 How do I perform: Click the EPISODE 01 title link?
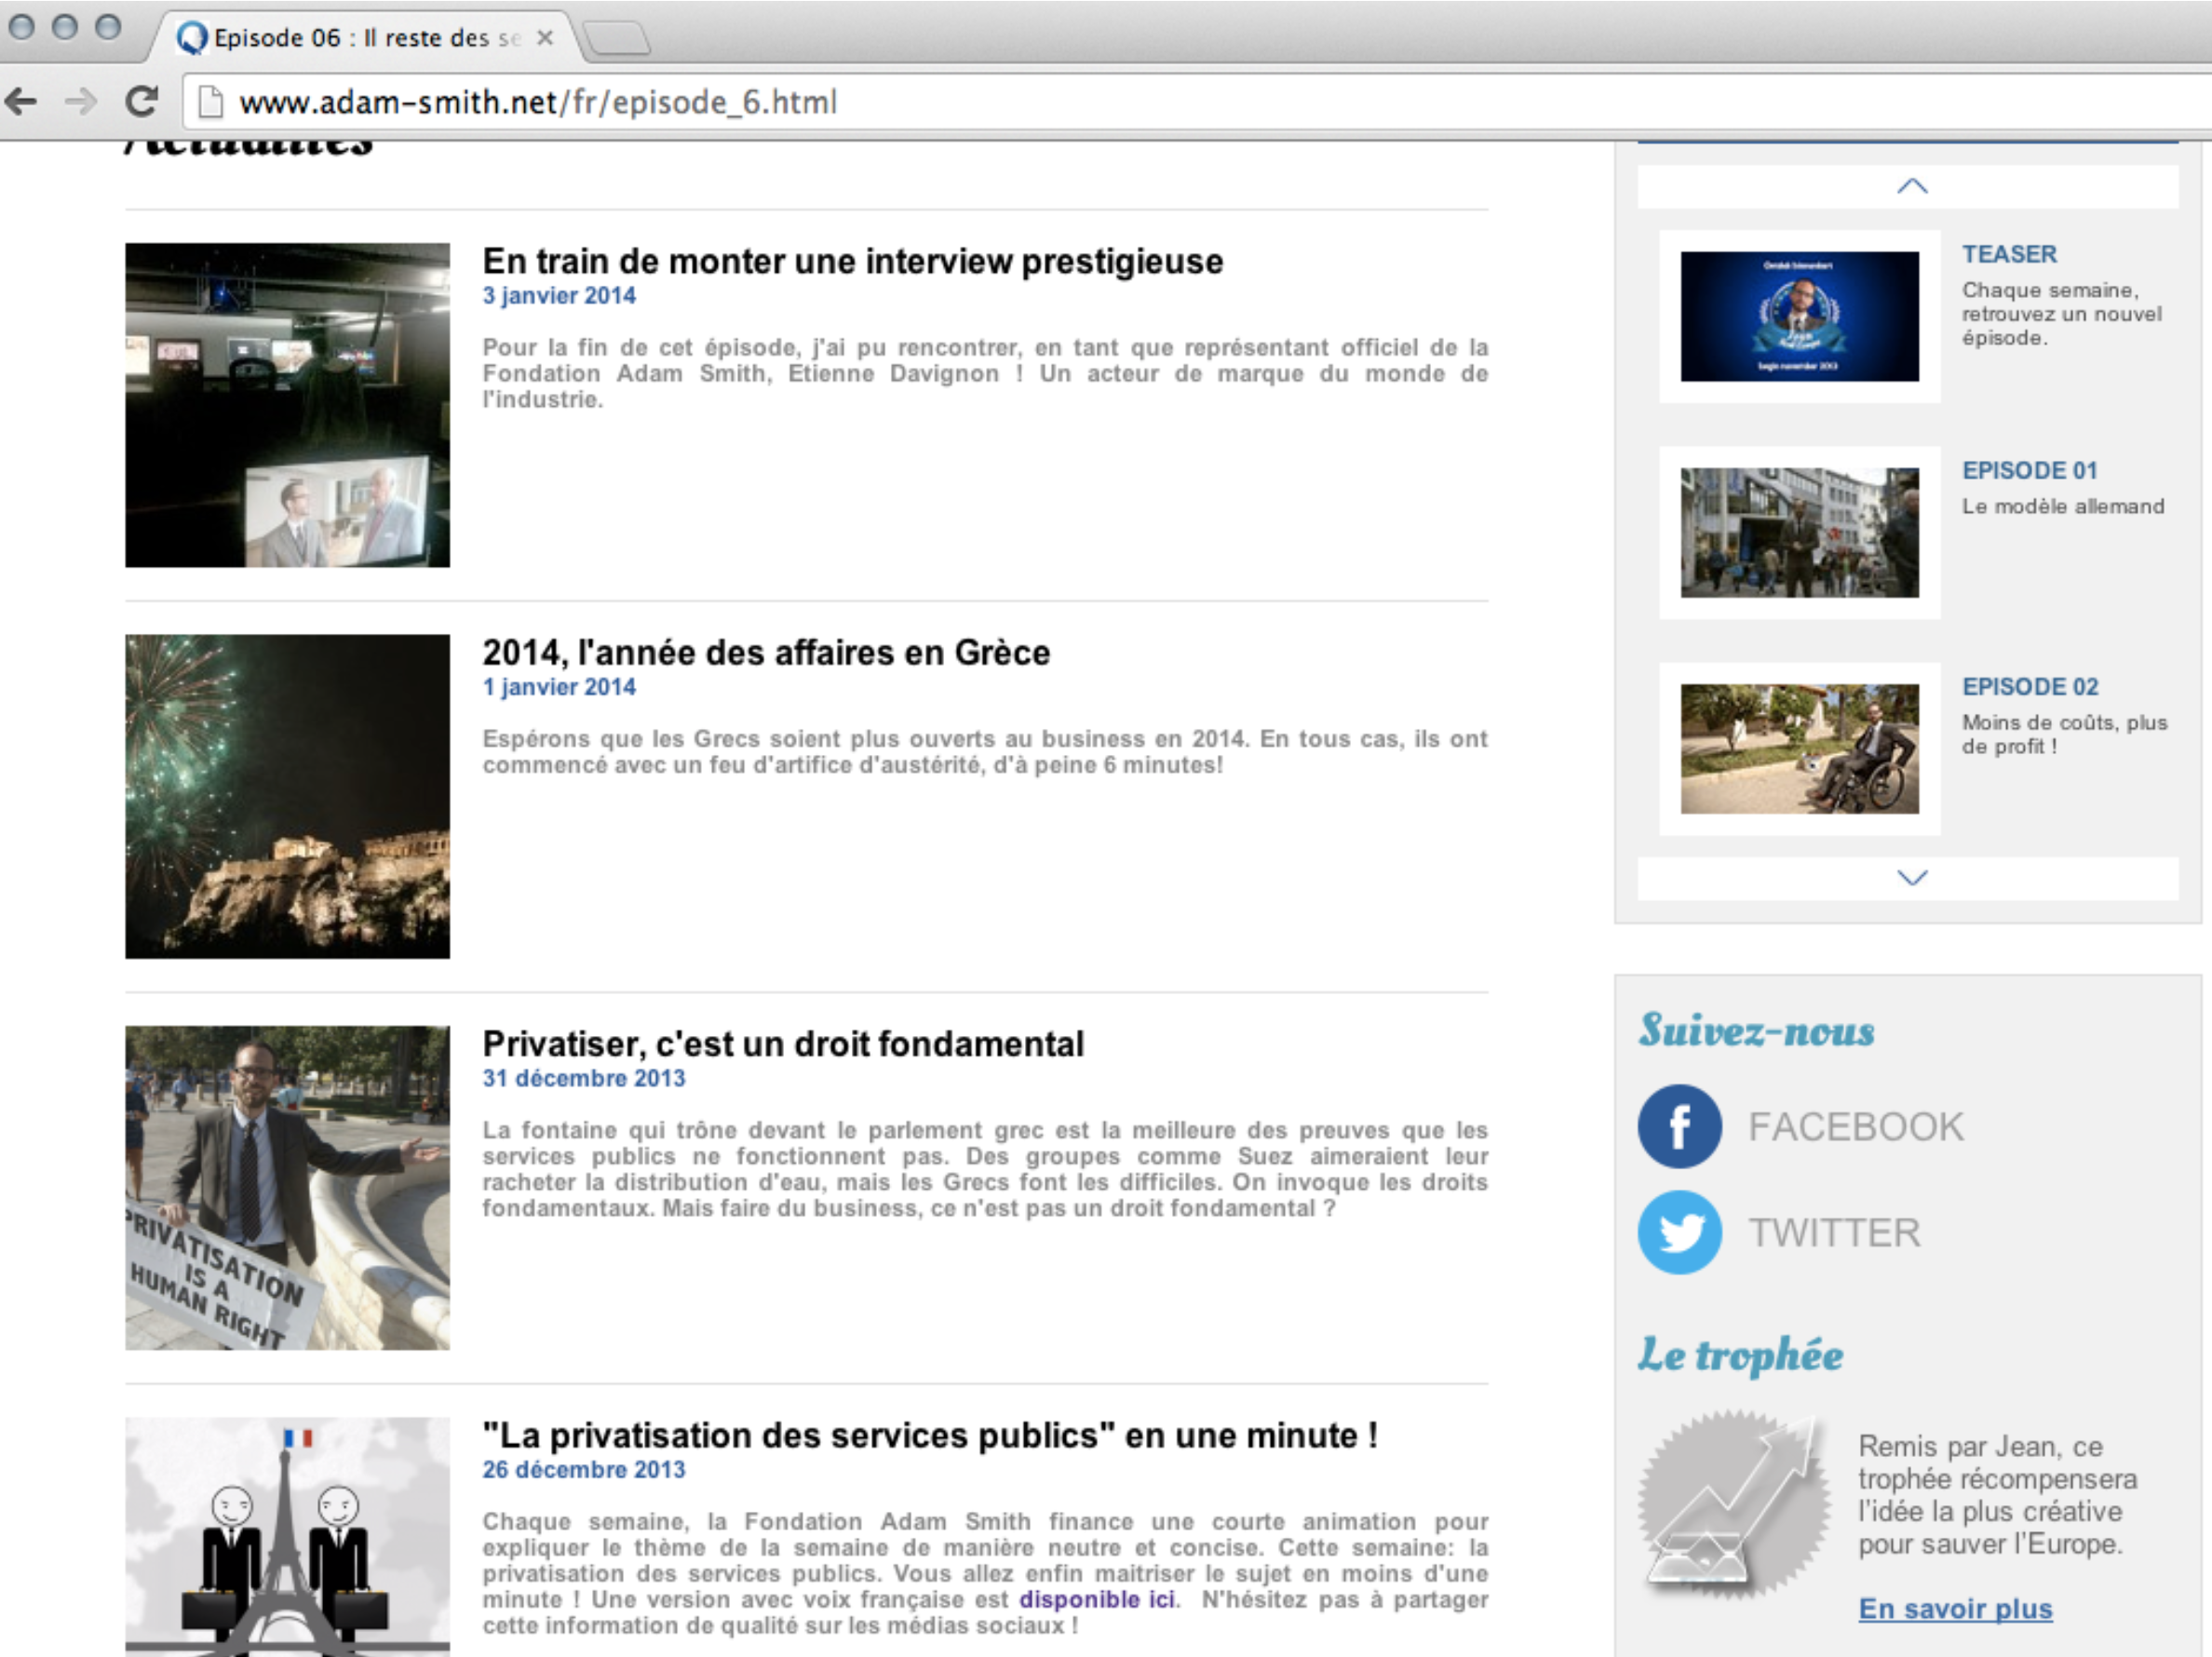pyautogui.click(x=2029, y=470)
